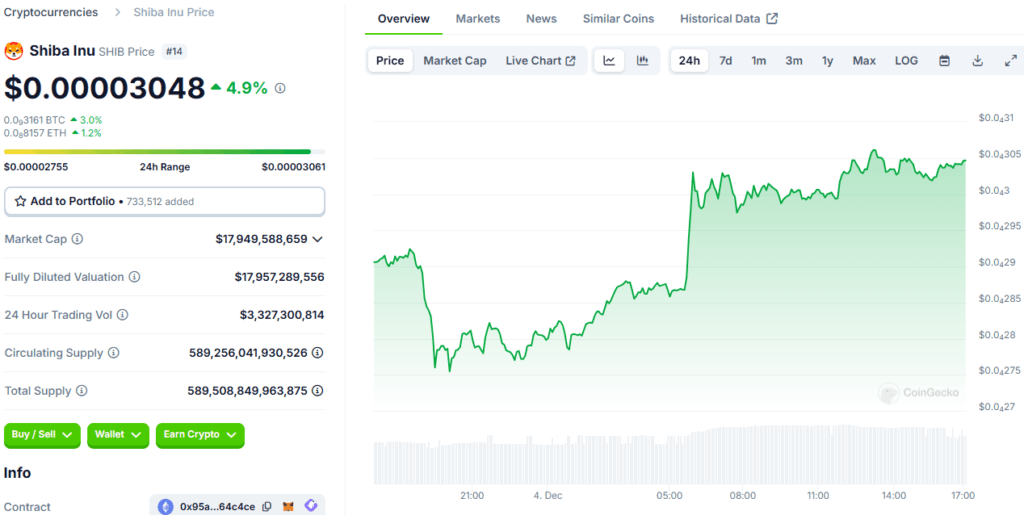
Task: Click trading volume value $3,327,300,814
Action: tap(281, 315)
